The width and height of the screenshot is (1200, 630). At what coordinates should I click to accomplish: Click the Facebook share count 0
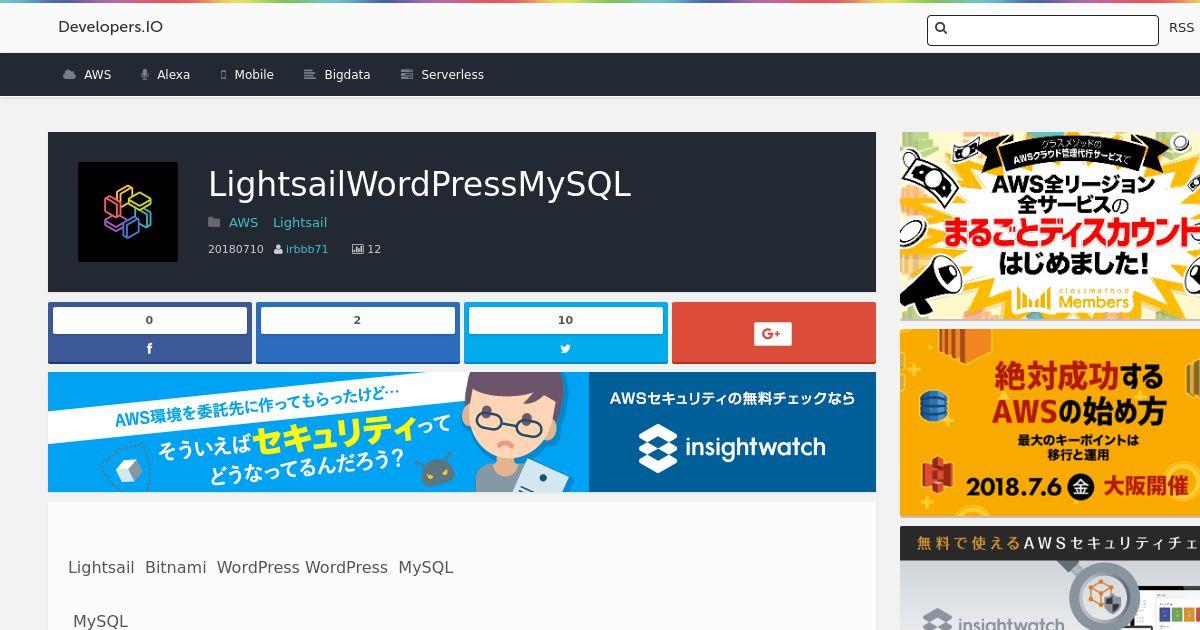click(x=150, y=320)
